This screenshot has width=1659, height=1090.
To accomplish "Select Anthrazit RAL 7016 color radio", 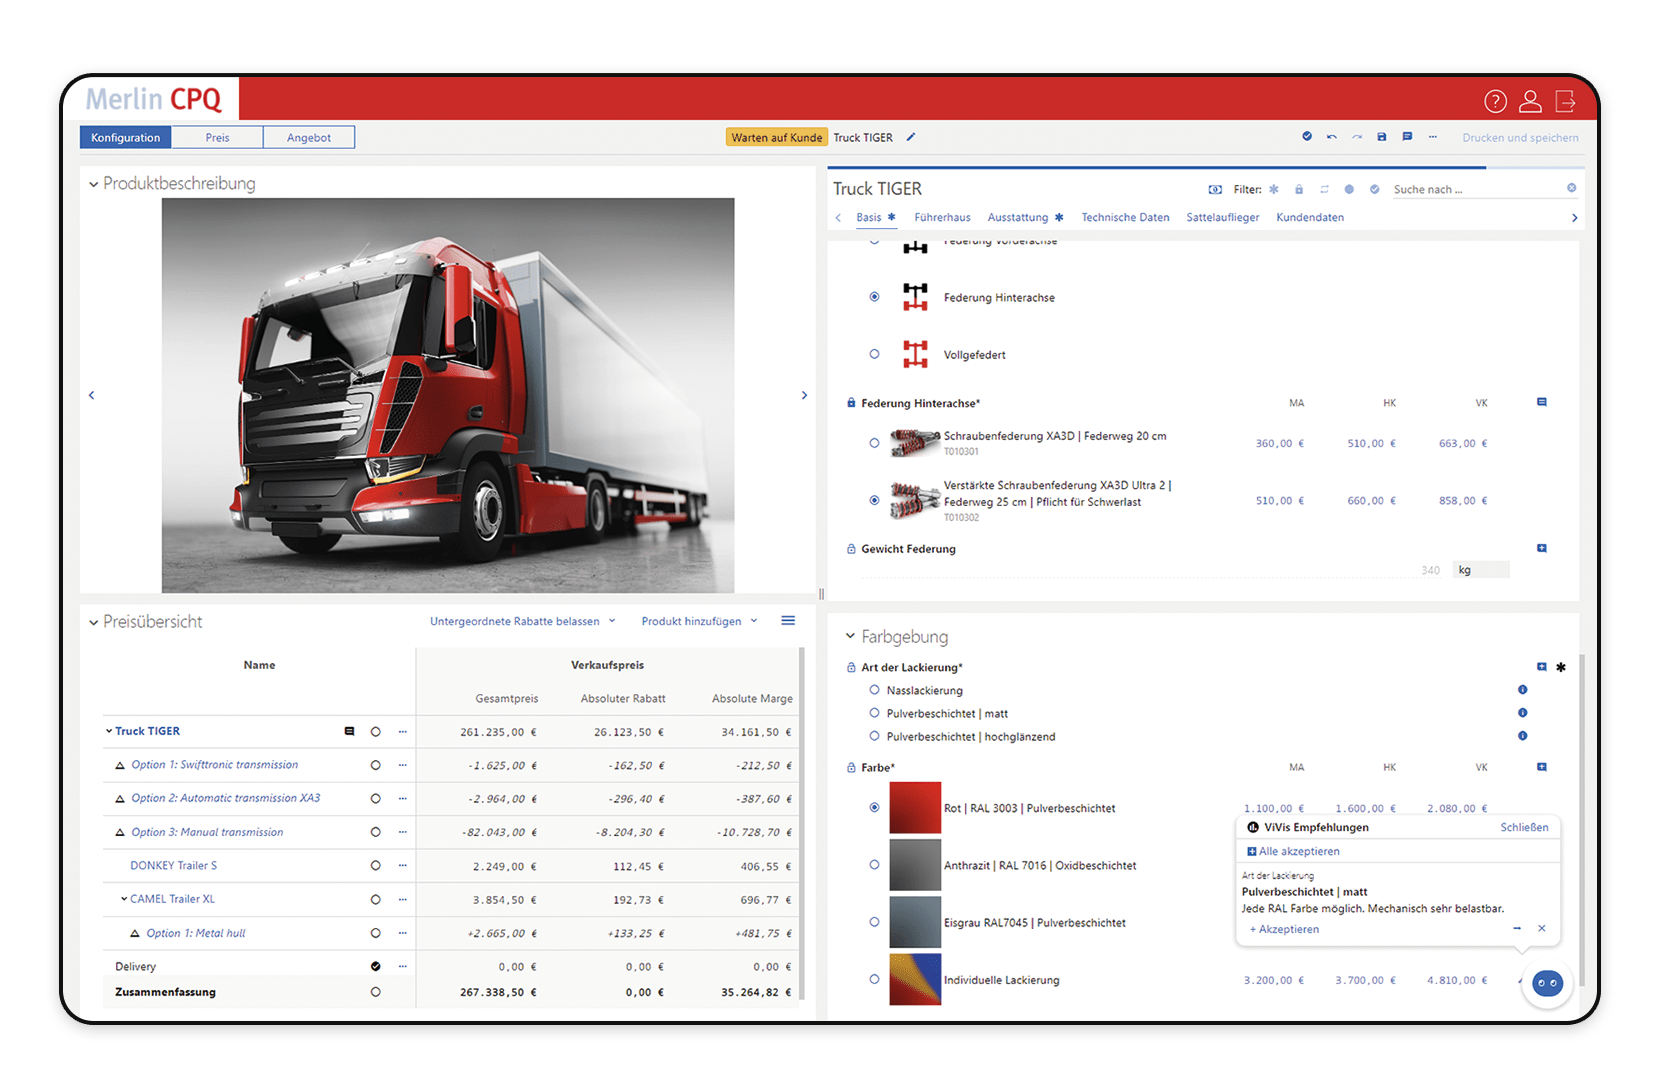I will 875,865.
